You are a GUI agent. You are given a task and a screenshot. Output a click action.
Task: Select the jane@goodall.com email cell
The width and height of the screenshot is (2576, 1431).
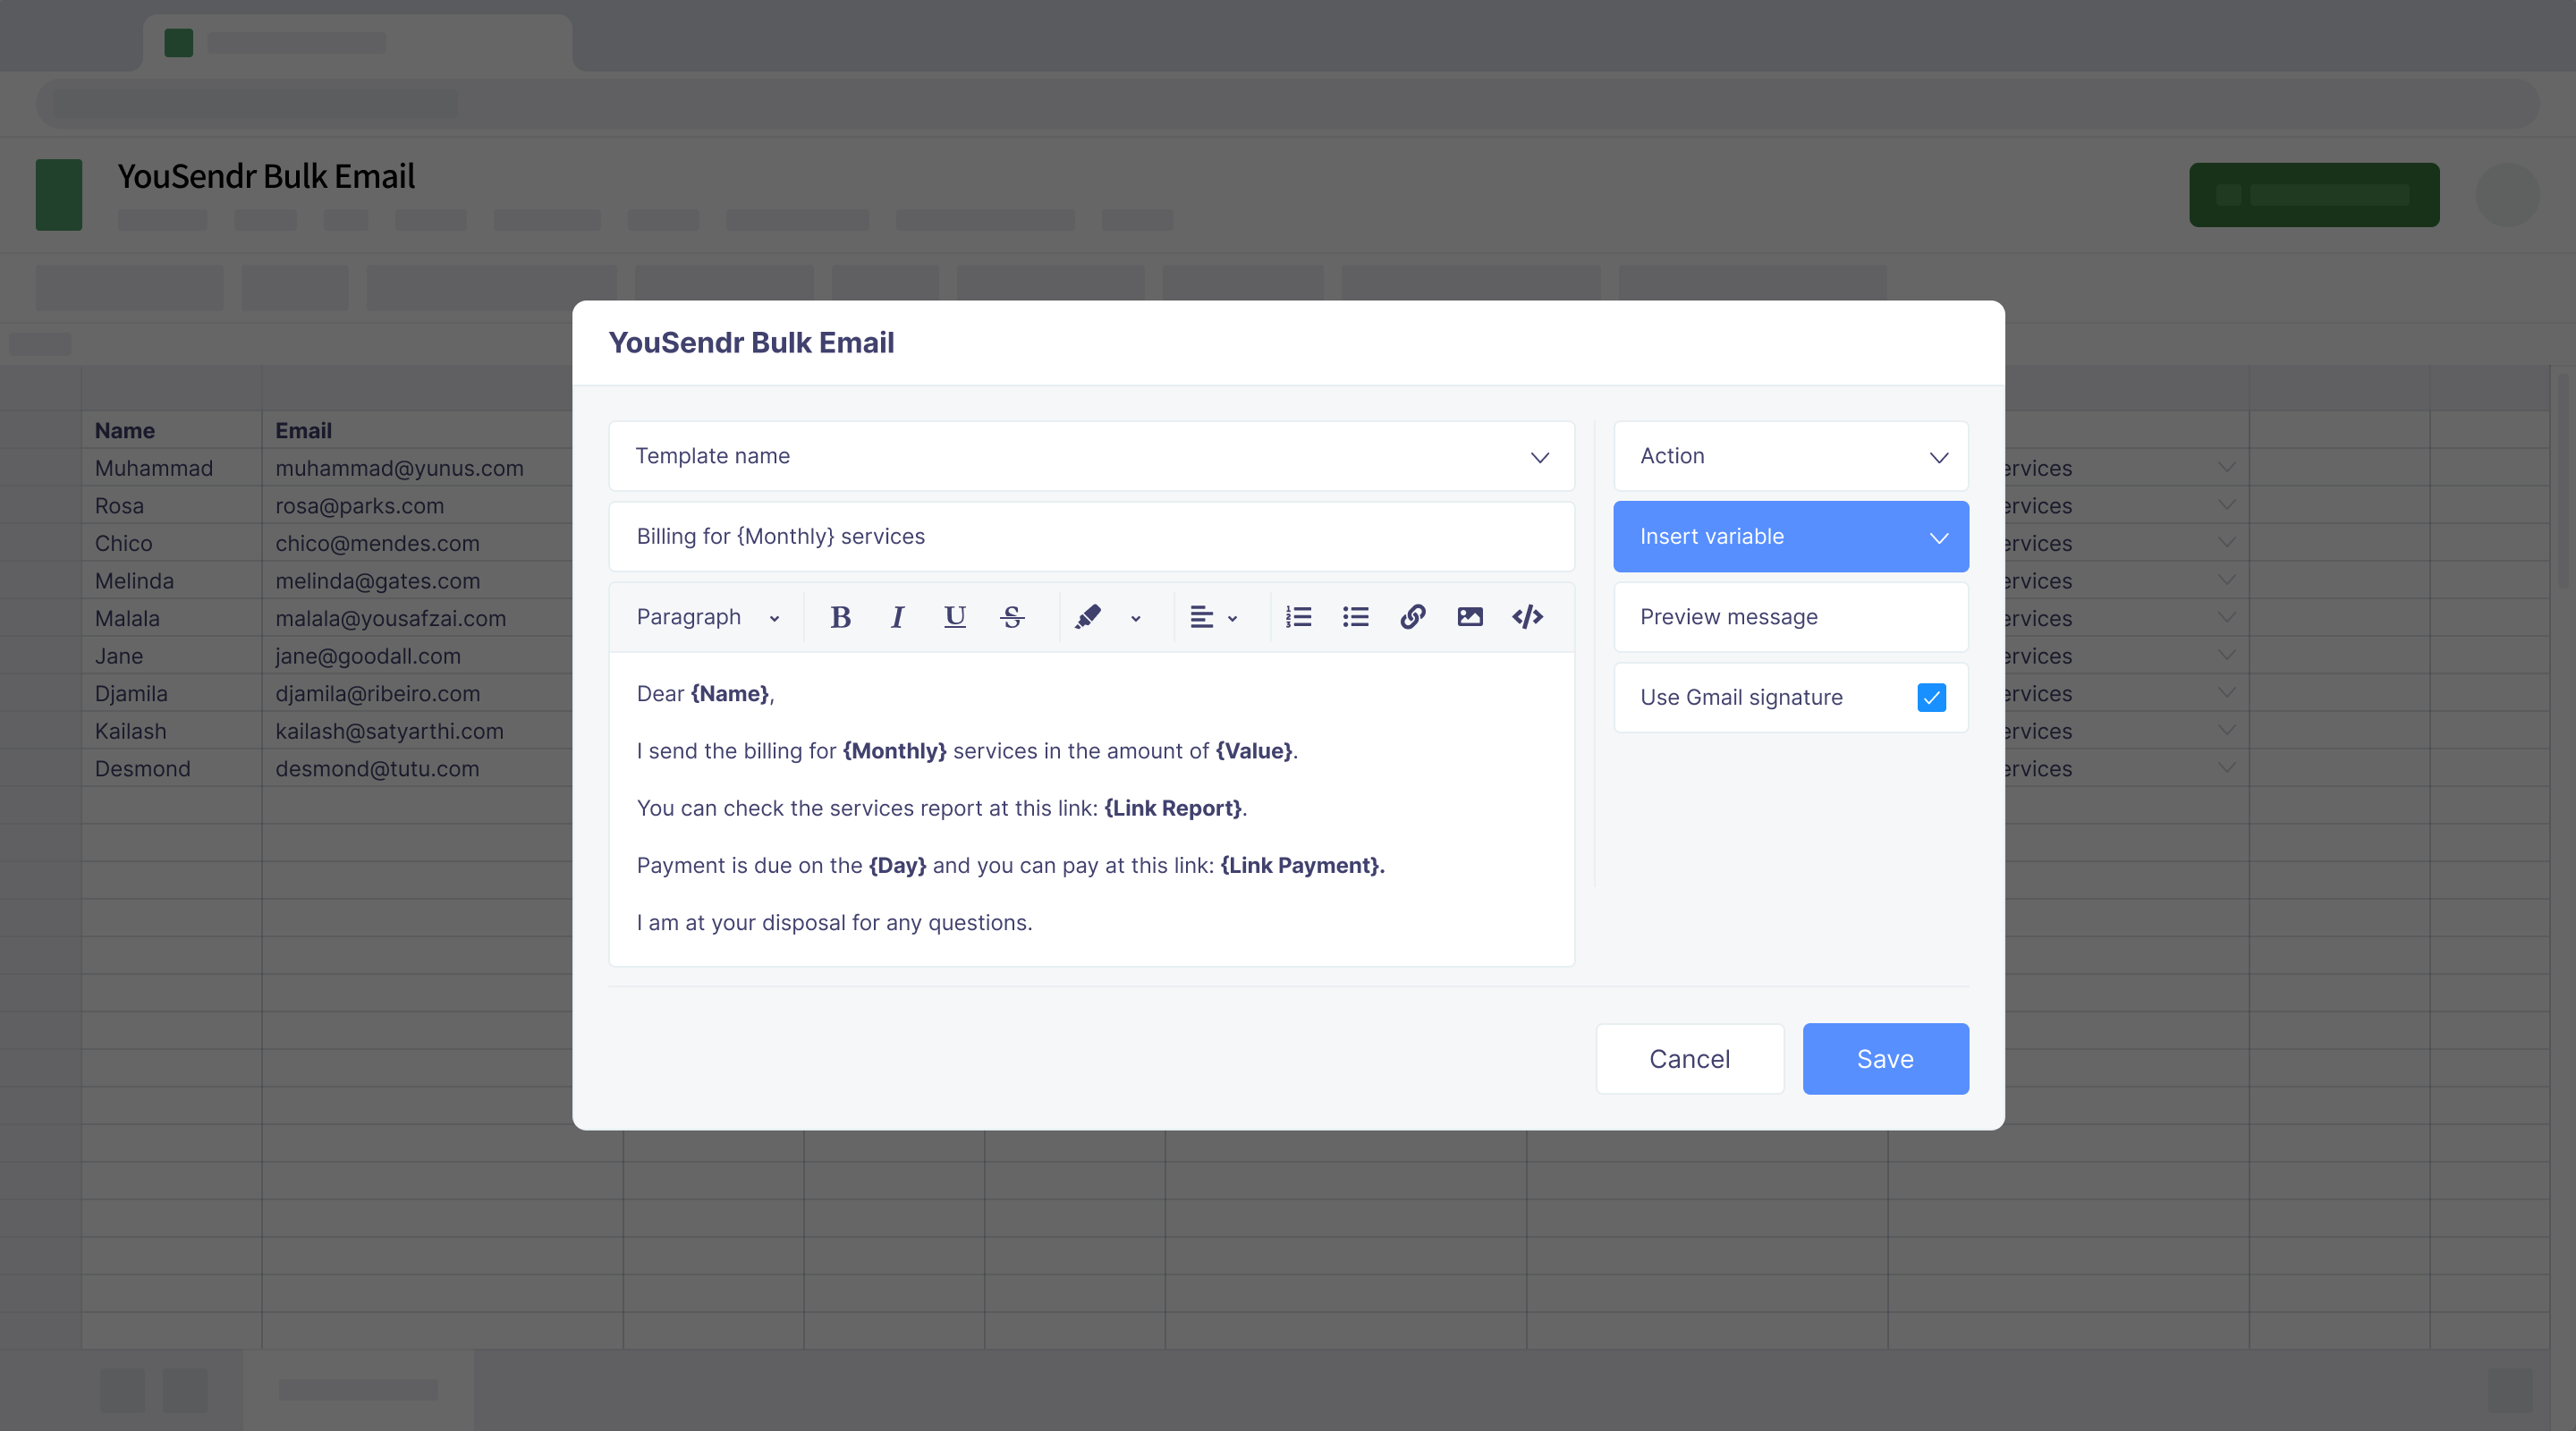418,656
